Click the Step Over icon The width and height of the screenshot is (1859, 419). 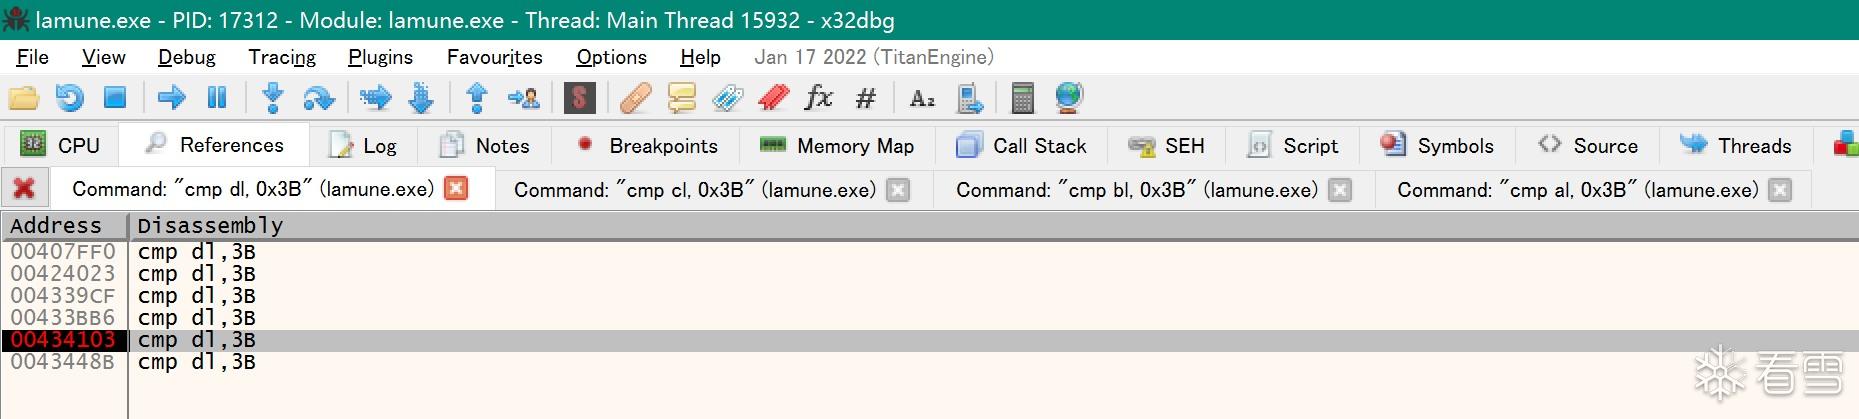(318, 98)
